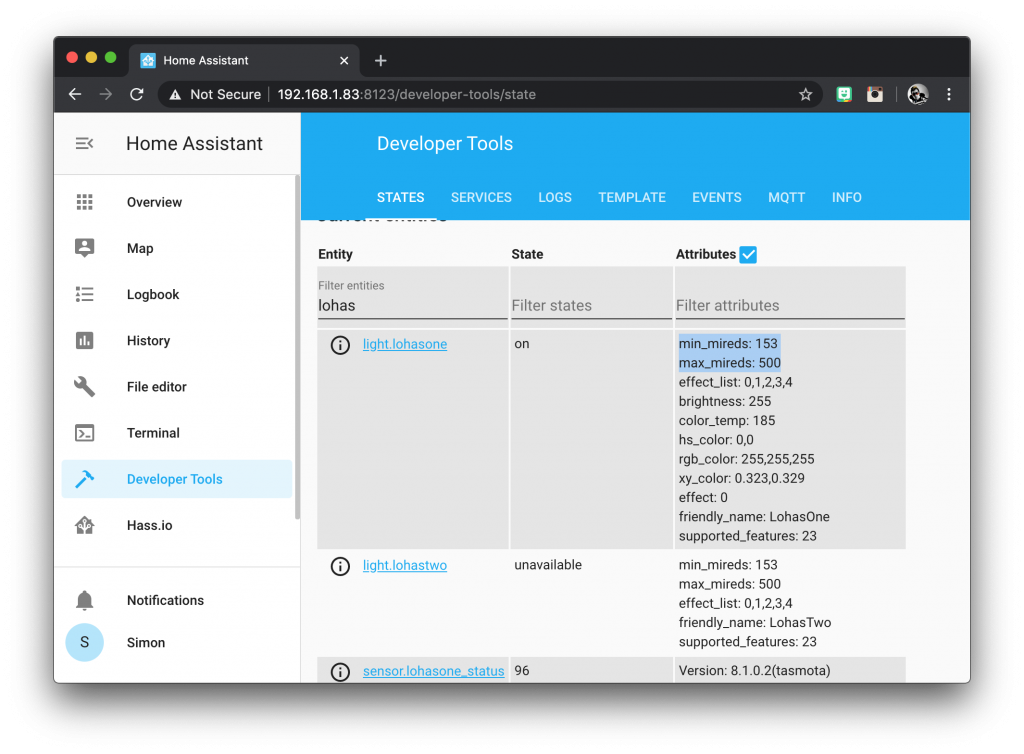Reload the page in the browser
Screen dimensions: 1024x754
[x=136, y=95]
